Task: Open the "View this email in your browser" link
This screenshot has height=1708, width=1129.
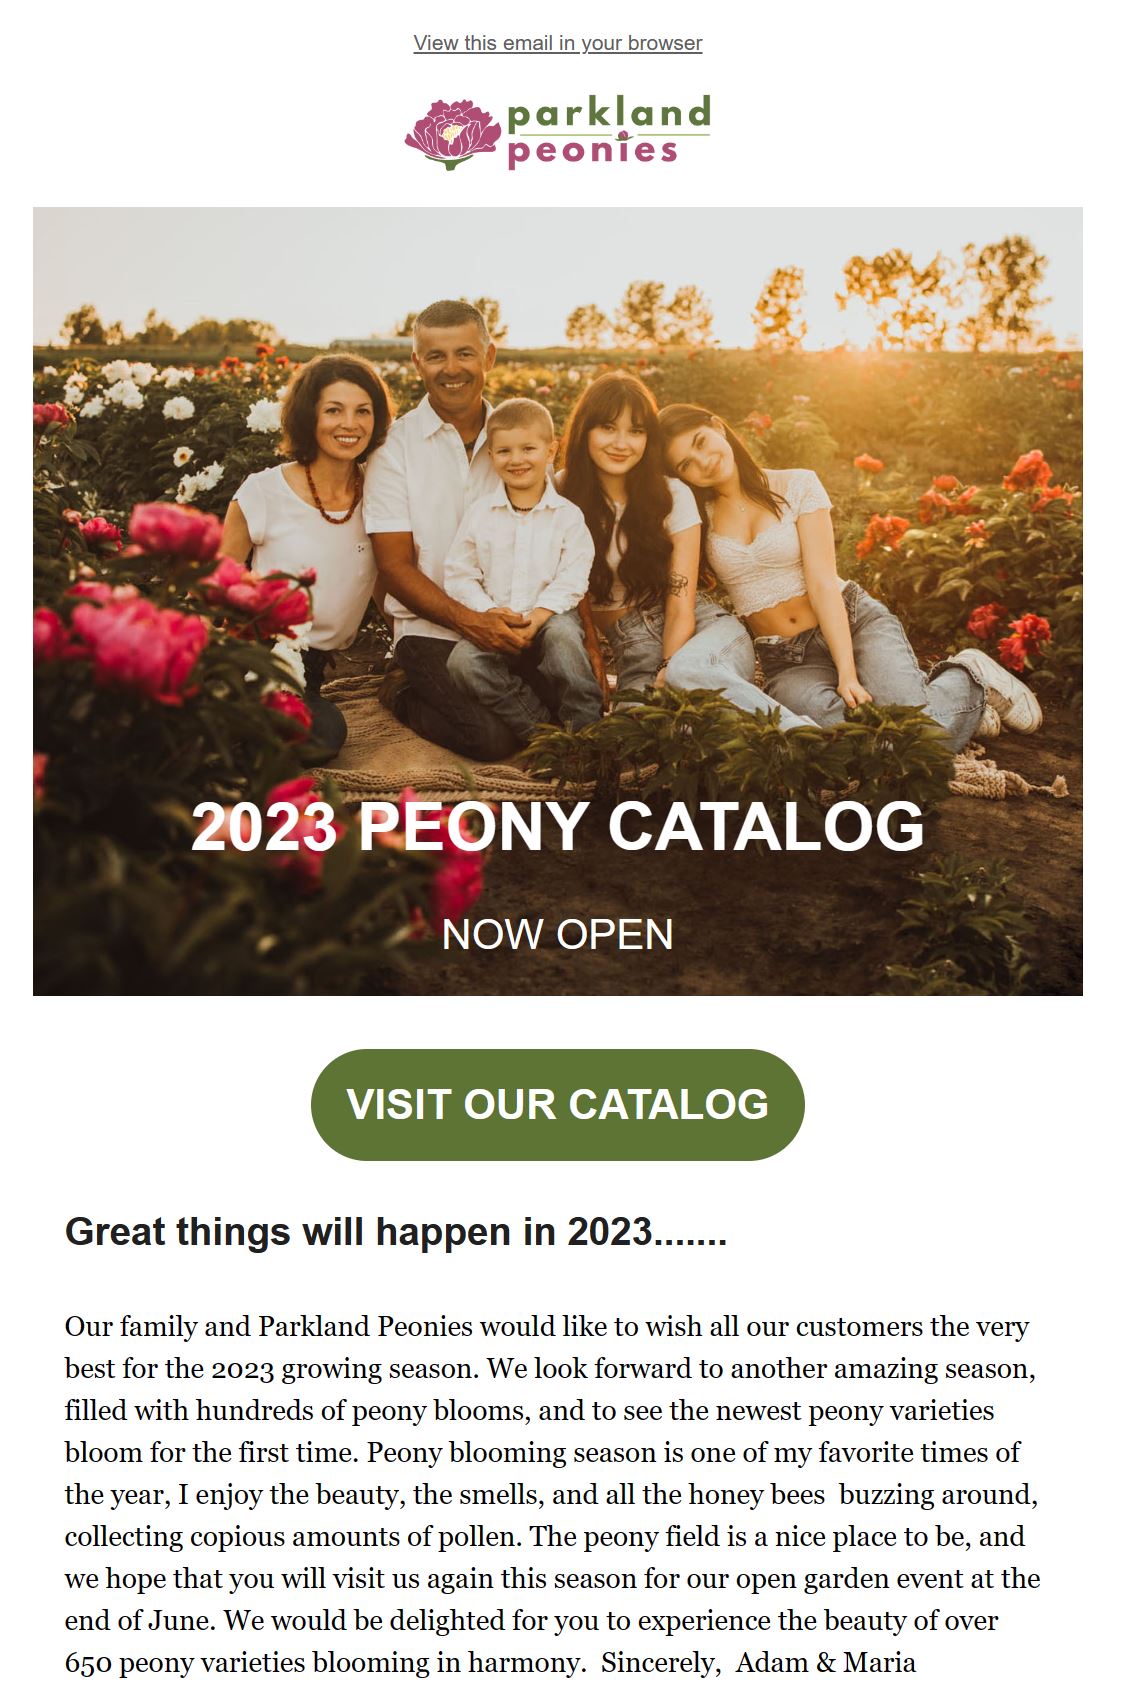Action: [x=557, y=43]
